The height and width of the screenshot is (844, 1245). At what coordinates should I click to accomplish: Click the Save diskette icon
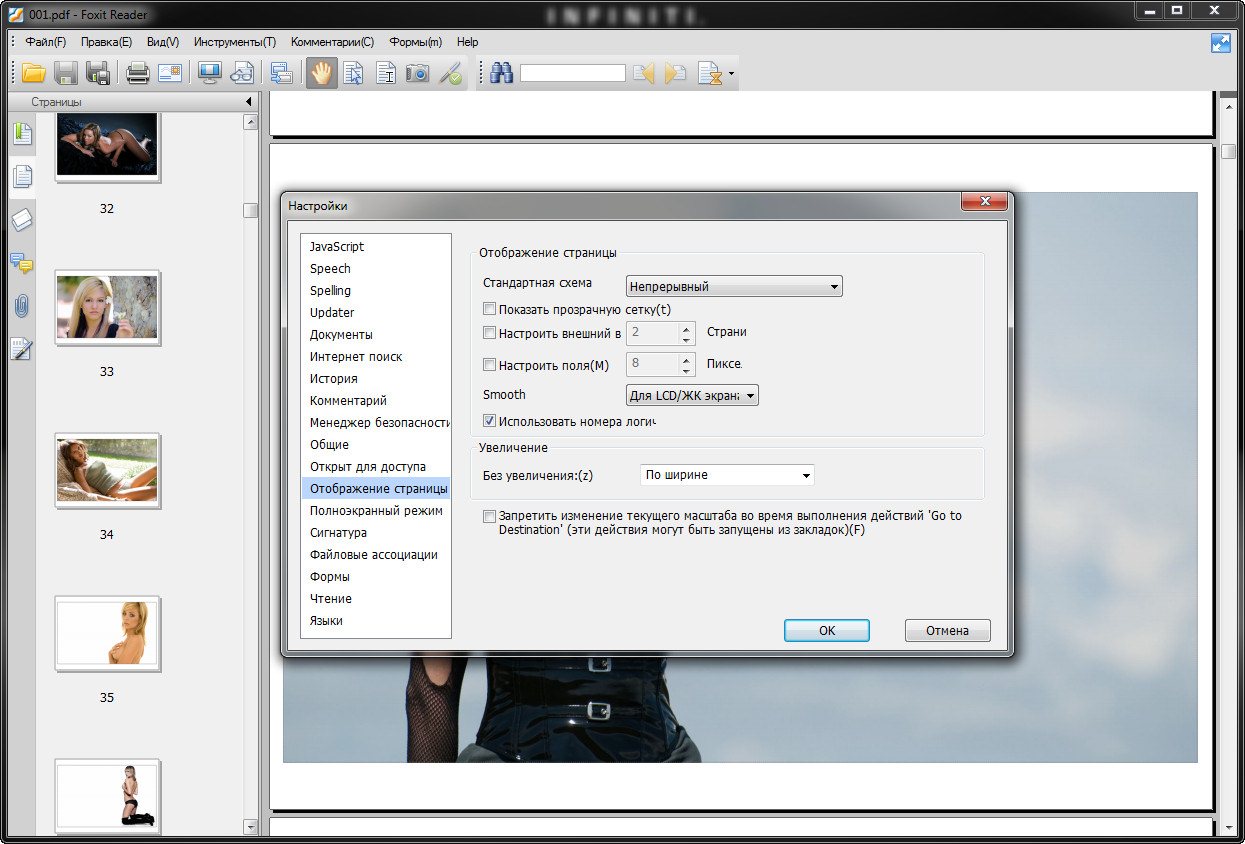click(66, 73)
